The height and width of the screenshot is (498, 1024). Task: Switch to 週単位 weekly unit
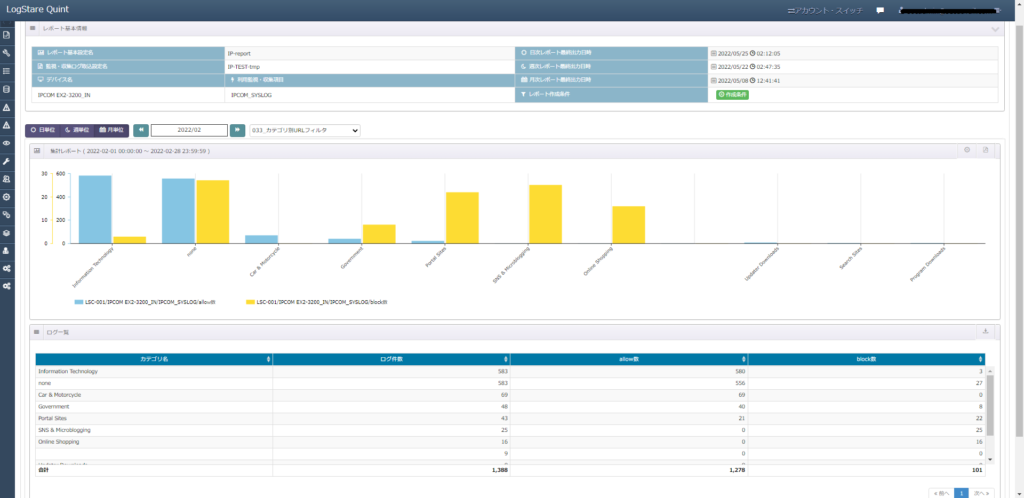pyautogui.click(x=77, y=131)
